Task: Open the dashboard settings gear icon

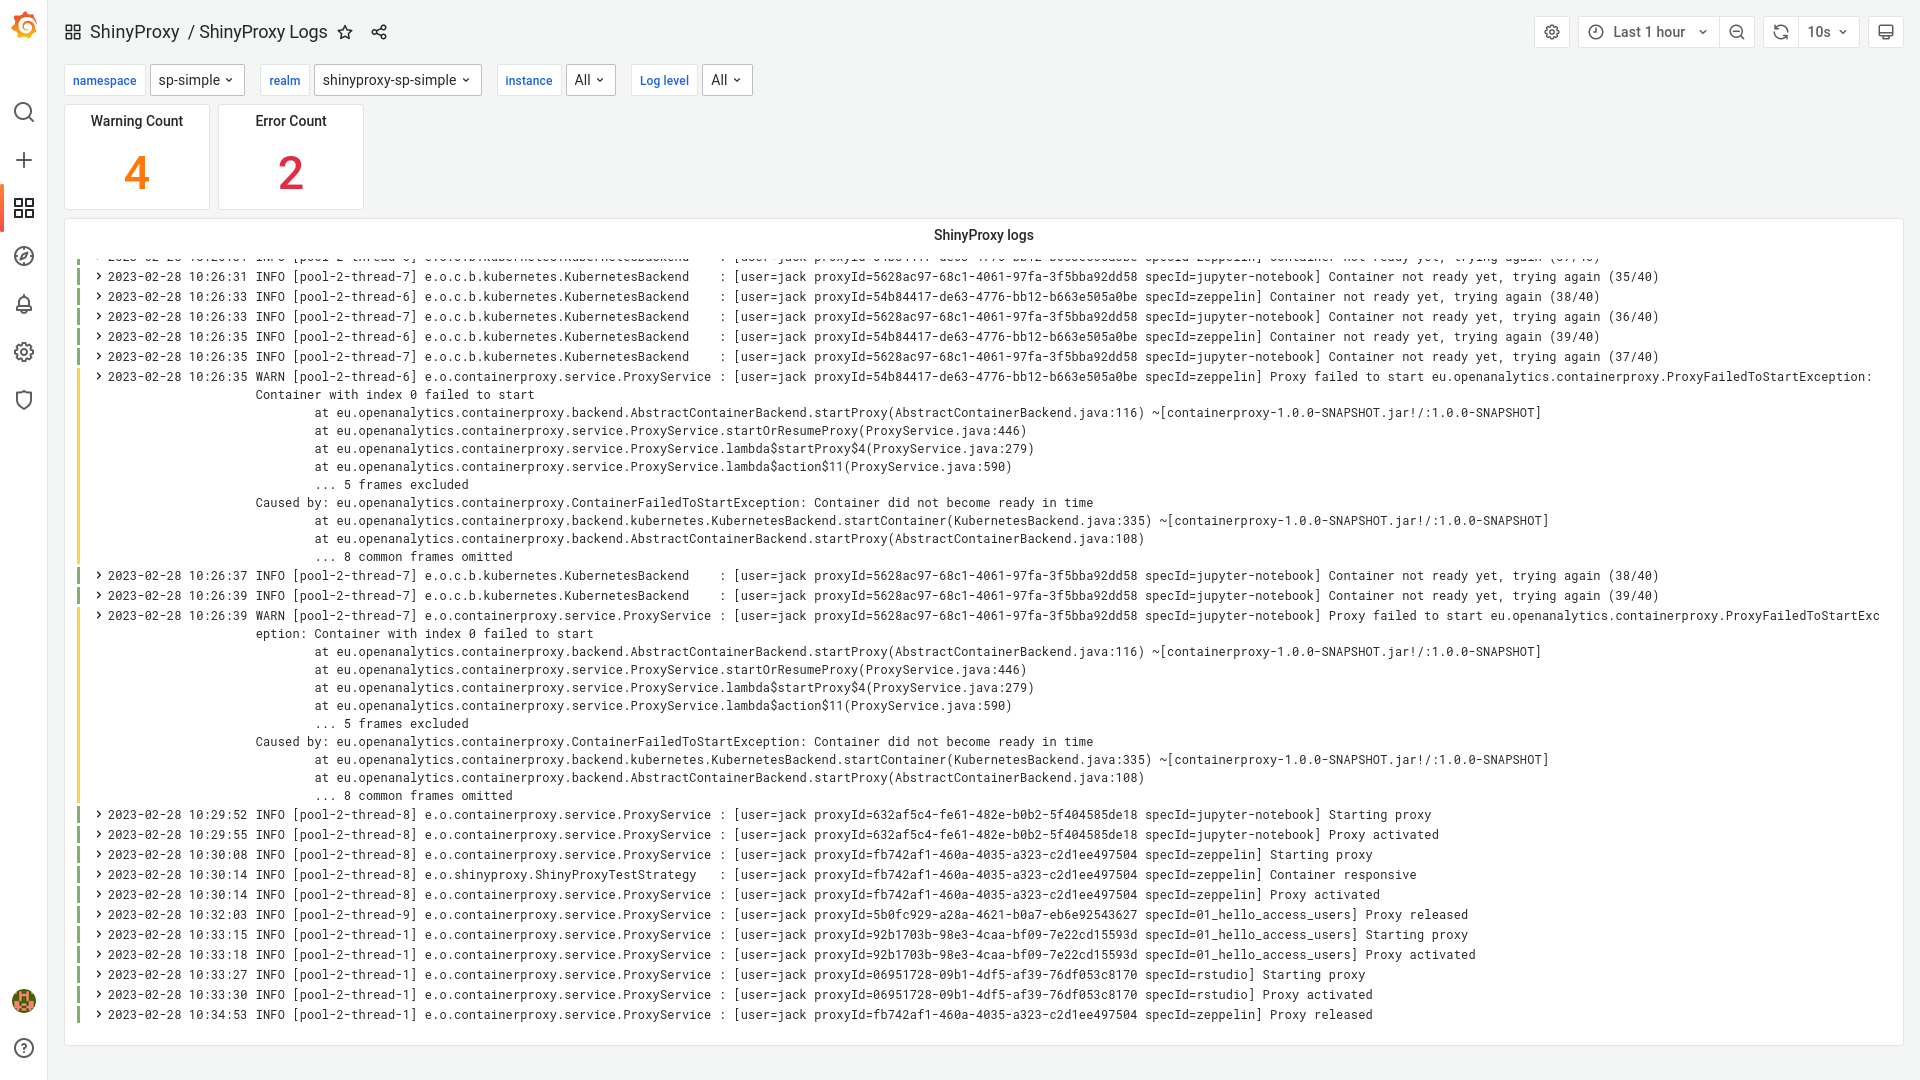Action: tap(1552, 32)
